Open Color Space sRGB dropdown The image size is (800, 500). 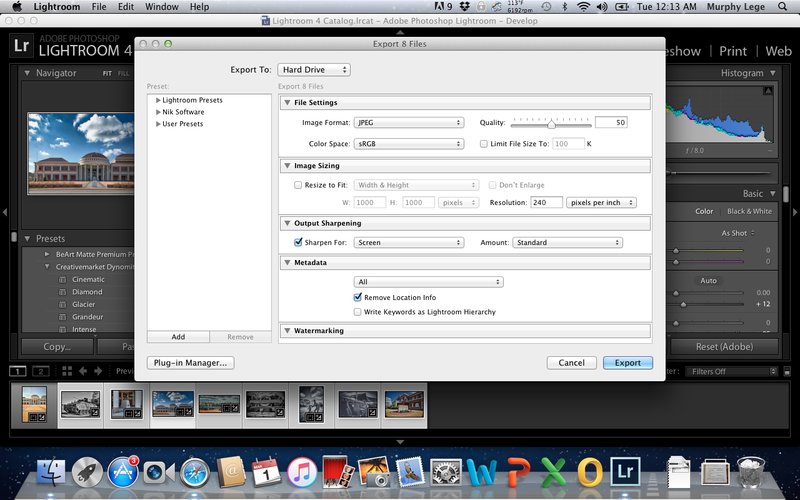click(409, 144)
